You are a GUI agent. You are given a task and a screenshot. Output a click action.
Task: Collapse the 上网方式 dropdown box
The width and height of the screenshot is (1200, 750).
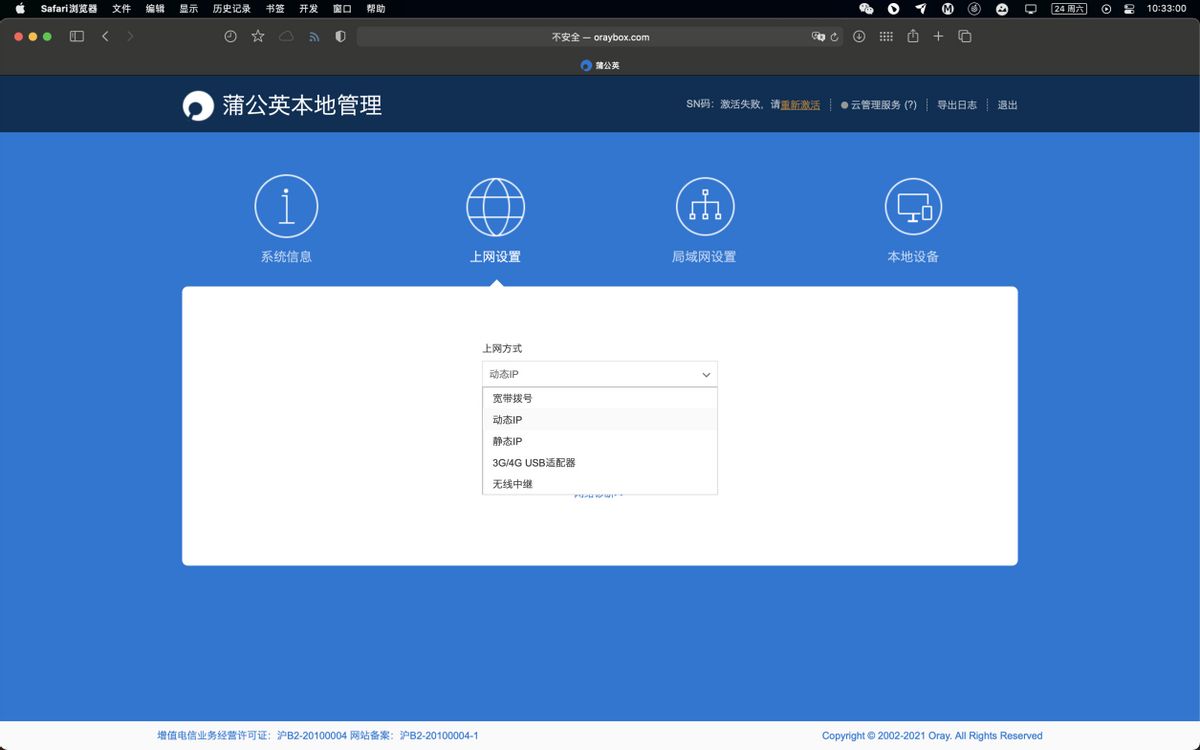tap(600, 374)
